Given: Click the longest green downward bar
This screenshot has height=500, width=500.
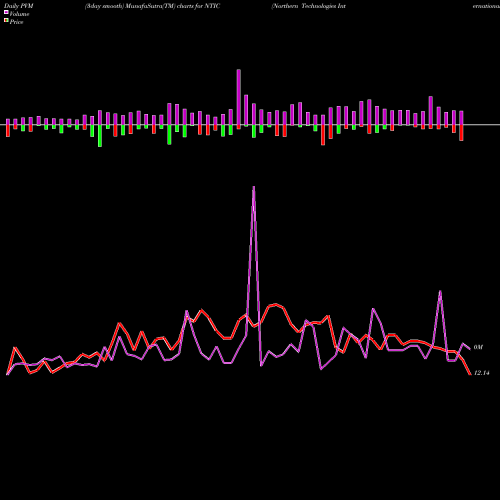Looking at the screenshot, I should point(100,136).
